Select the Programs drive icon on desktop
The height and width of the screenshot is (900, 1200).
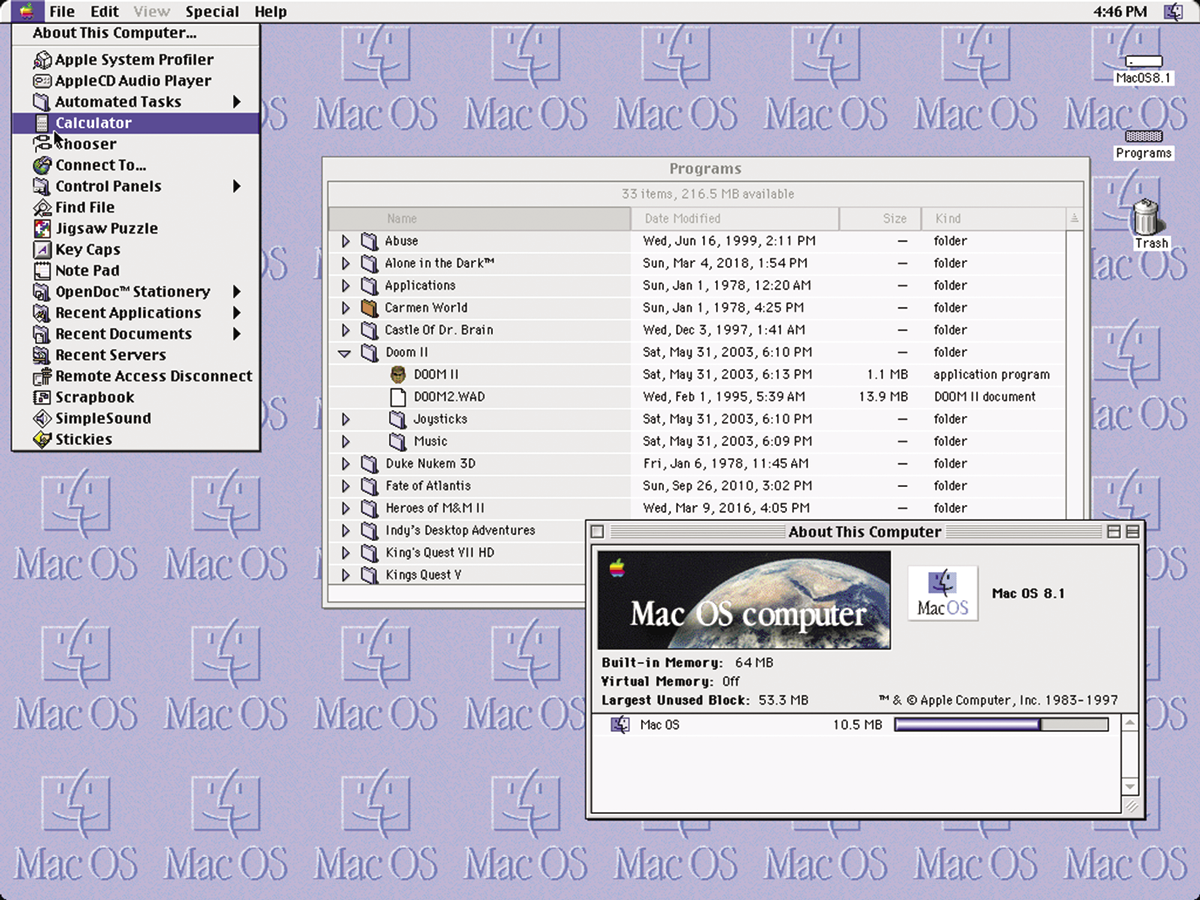(1143, 137)
